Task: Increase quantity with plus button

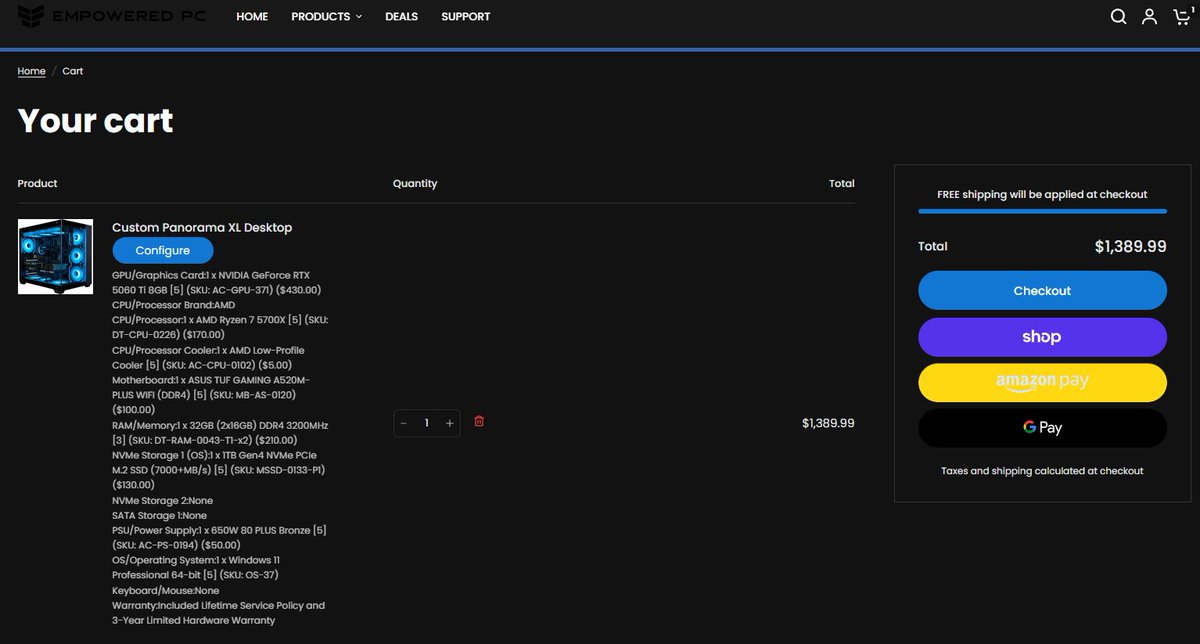Action: click(449, 423)
